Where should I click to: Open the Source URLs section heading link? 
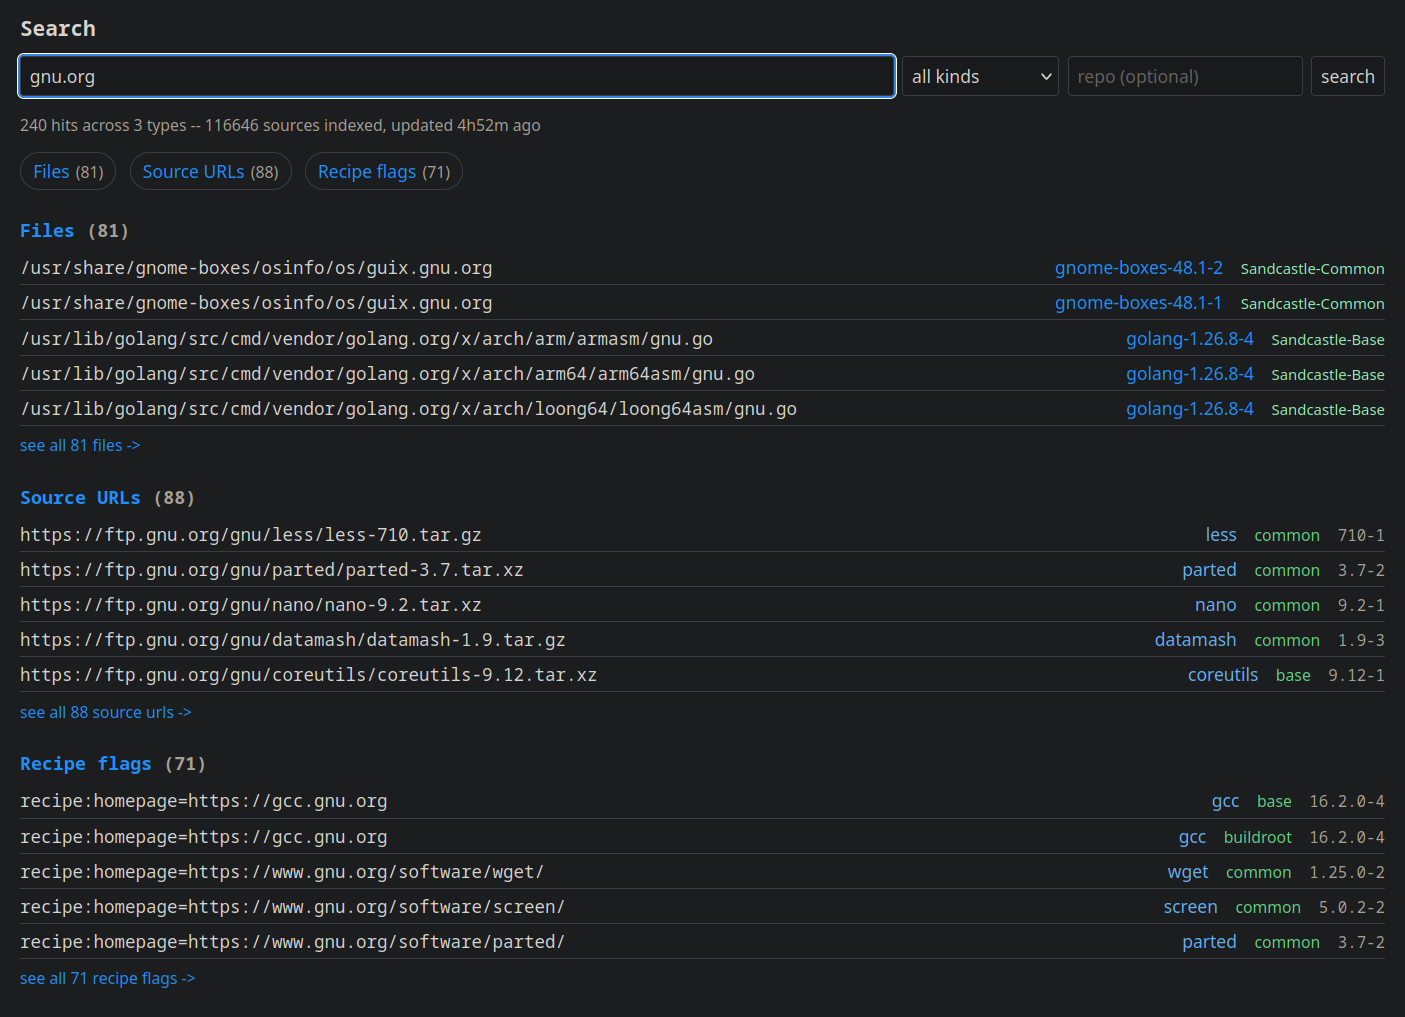(80, 498)
